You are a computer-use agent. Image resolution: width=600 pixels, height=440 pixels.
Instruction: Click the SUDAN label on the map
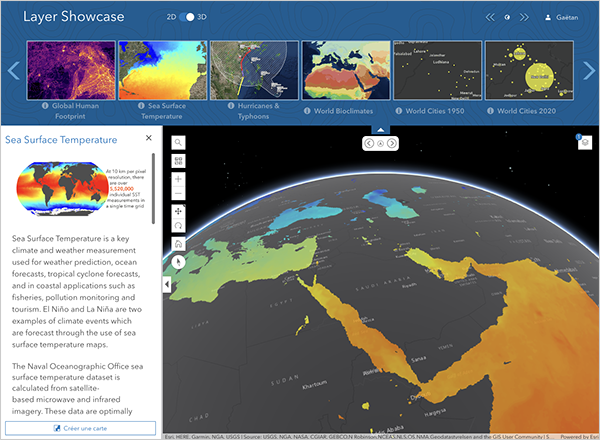point(285,380)
